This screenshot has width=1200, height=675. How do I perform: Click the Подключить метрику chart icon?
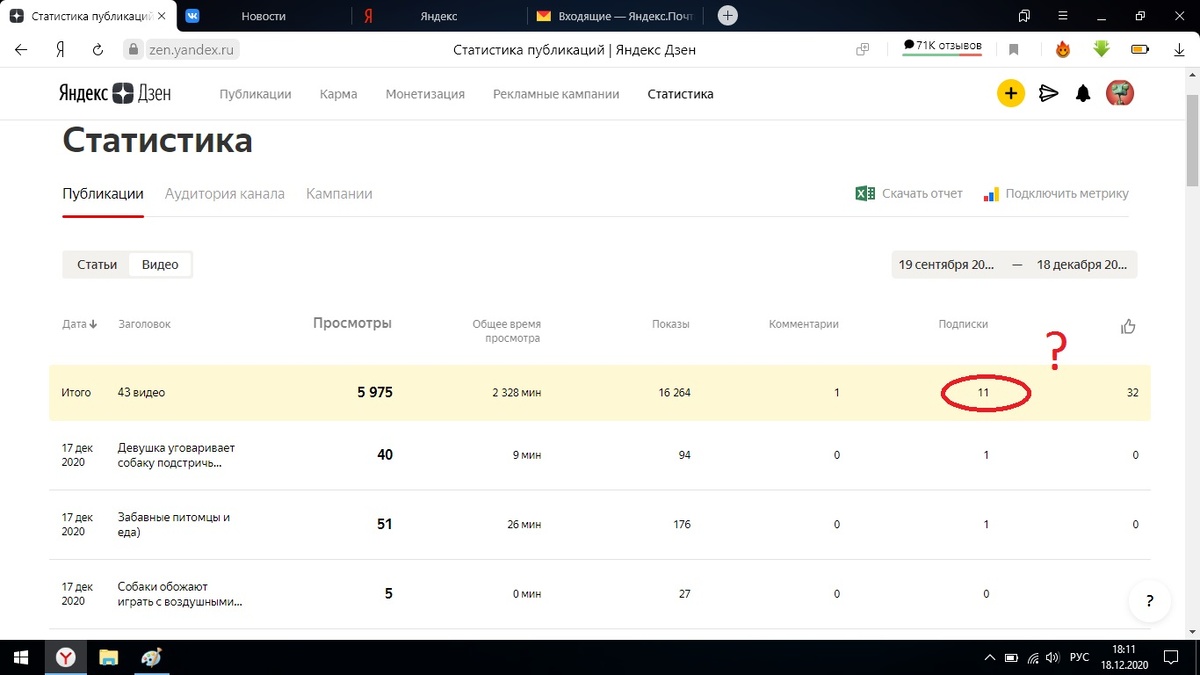click(x=990, y=193)
